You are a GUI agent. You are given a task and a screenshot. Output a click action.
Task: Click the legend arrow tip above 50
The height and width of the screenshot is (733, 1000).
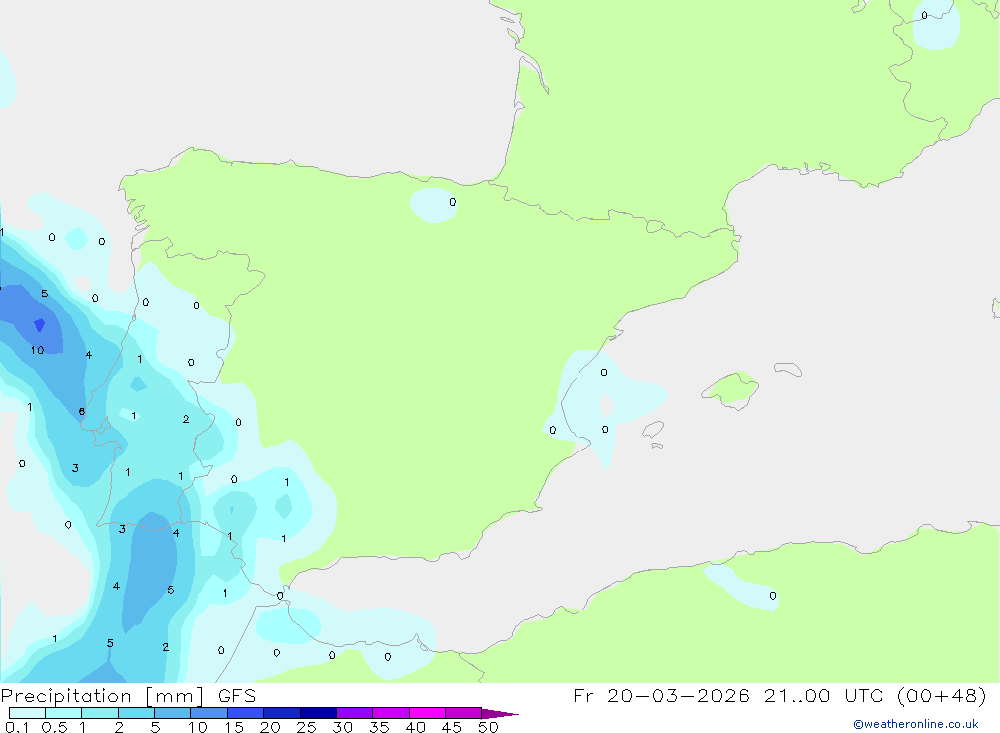[x=500, y=714]
